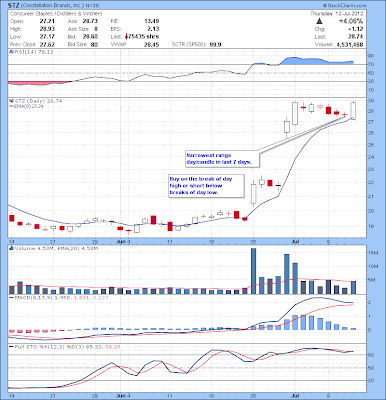Viewport: 386px width, 400px height.
Task: Click the 29 price axis label
Action: [x=372, y=100]
